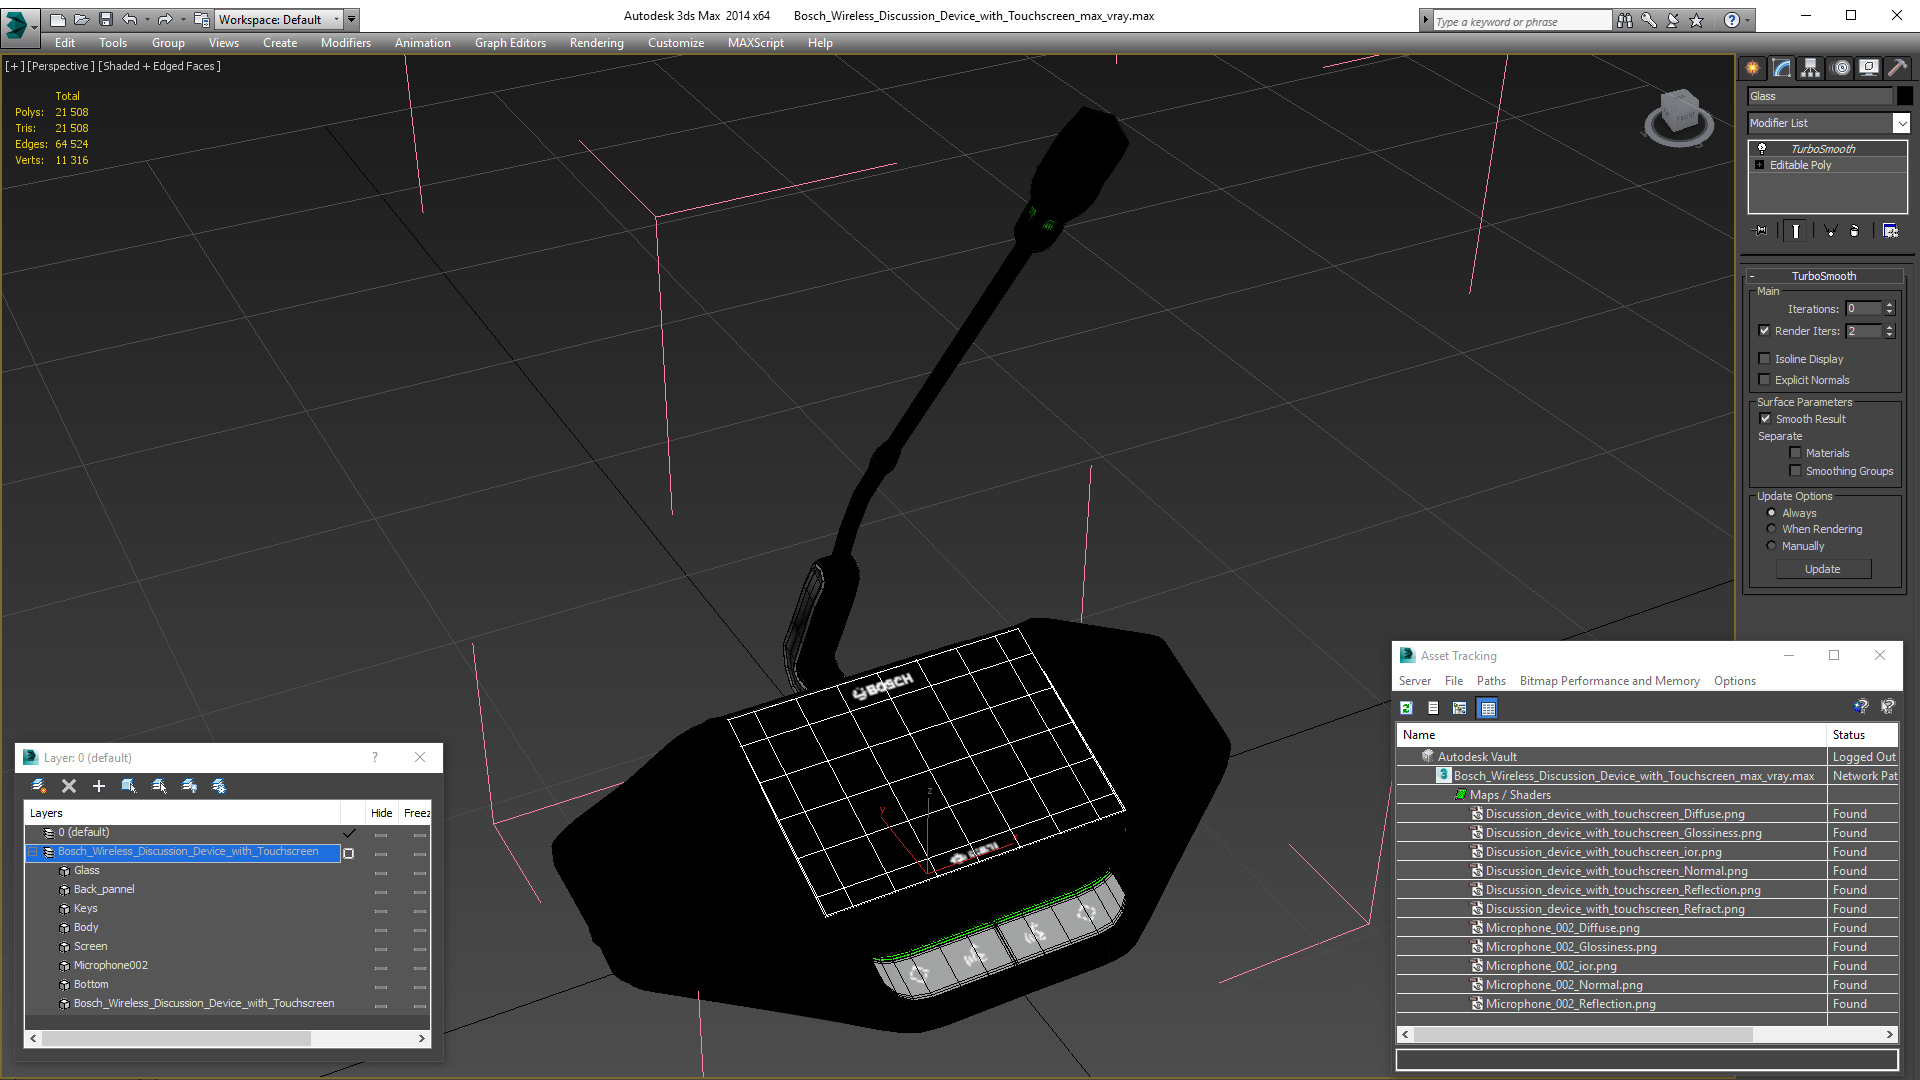Click the black object color swatch
This screenshot has height=1080, width=1920.
click(1905, 96)
